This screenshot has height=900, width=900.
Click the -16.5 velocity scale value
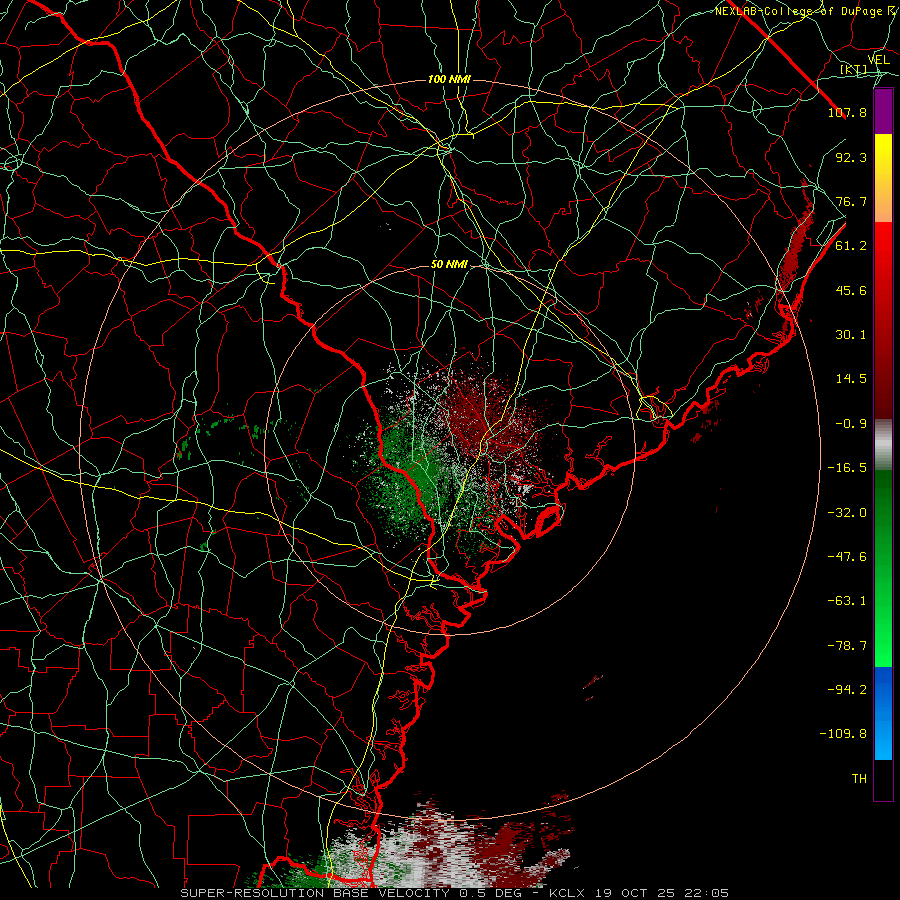pyautogui.click(x=847, y=468)
